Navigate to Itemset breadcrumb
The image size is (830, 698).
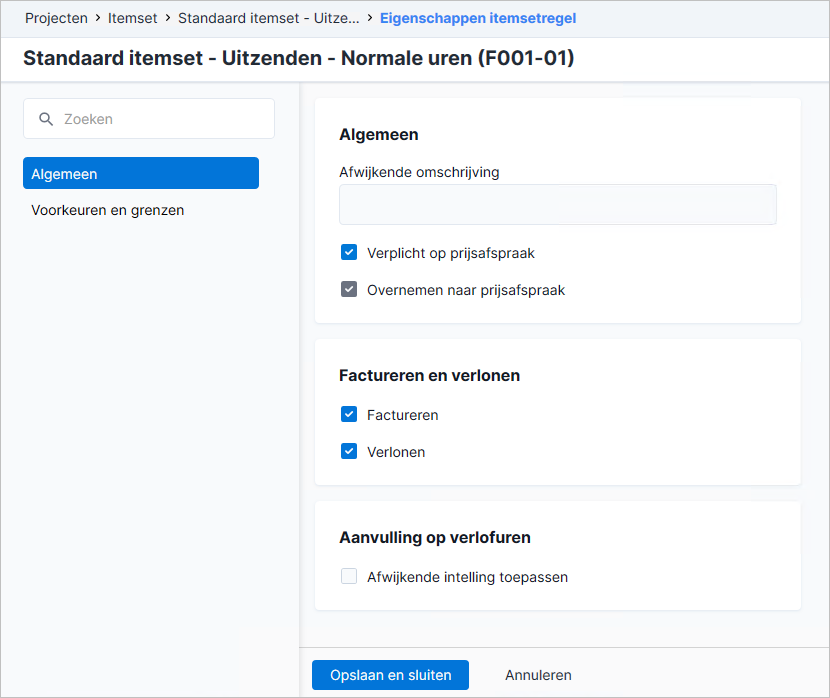(132, 18)
